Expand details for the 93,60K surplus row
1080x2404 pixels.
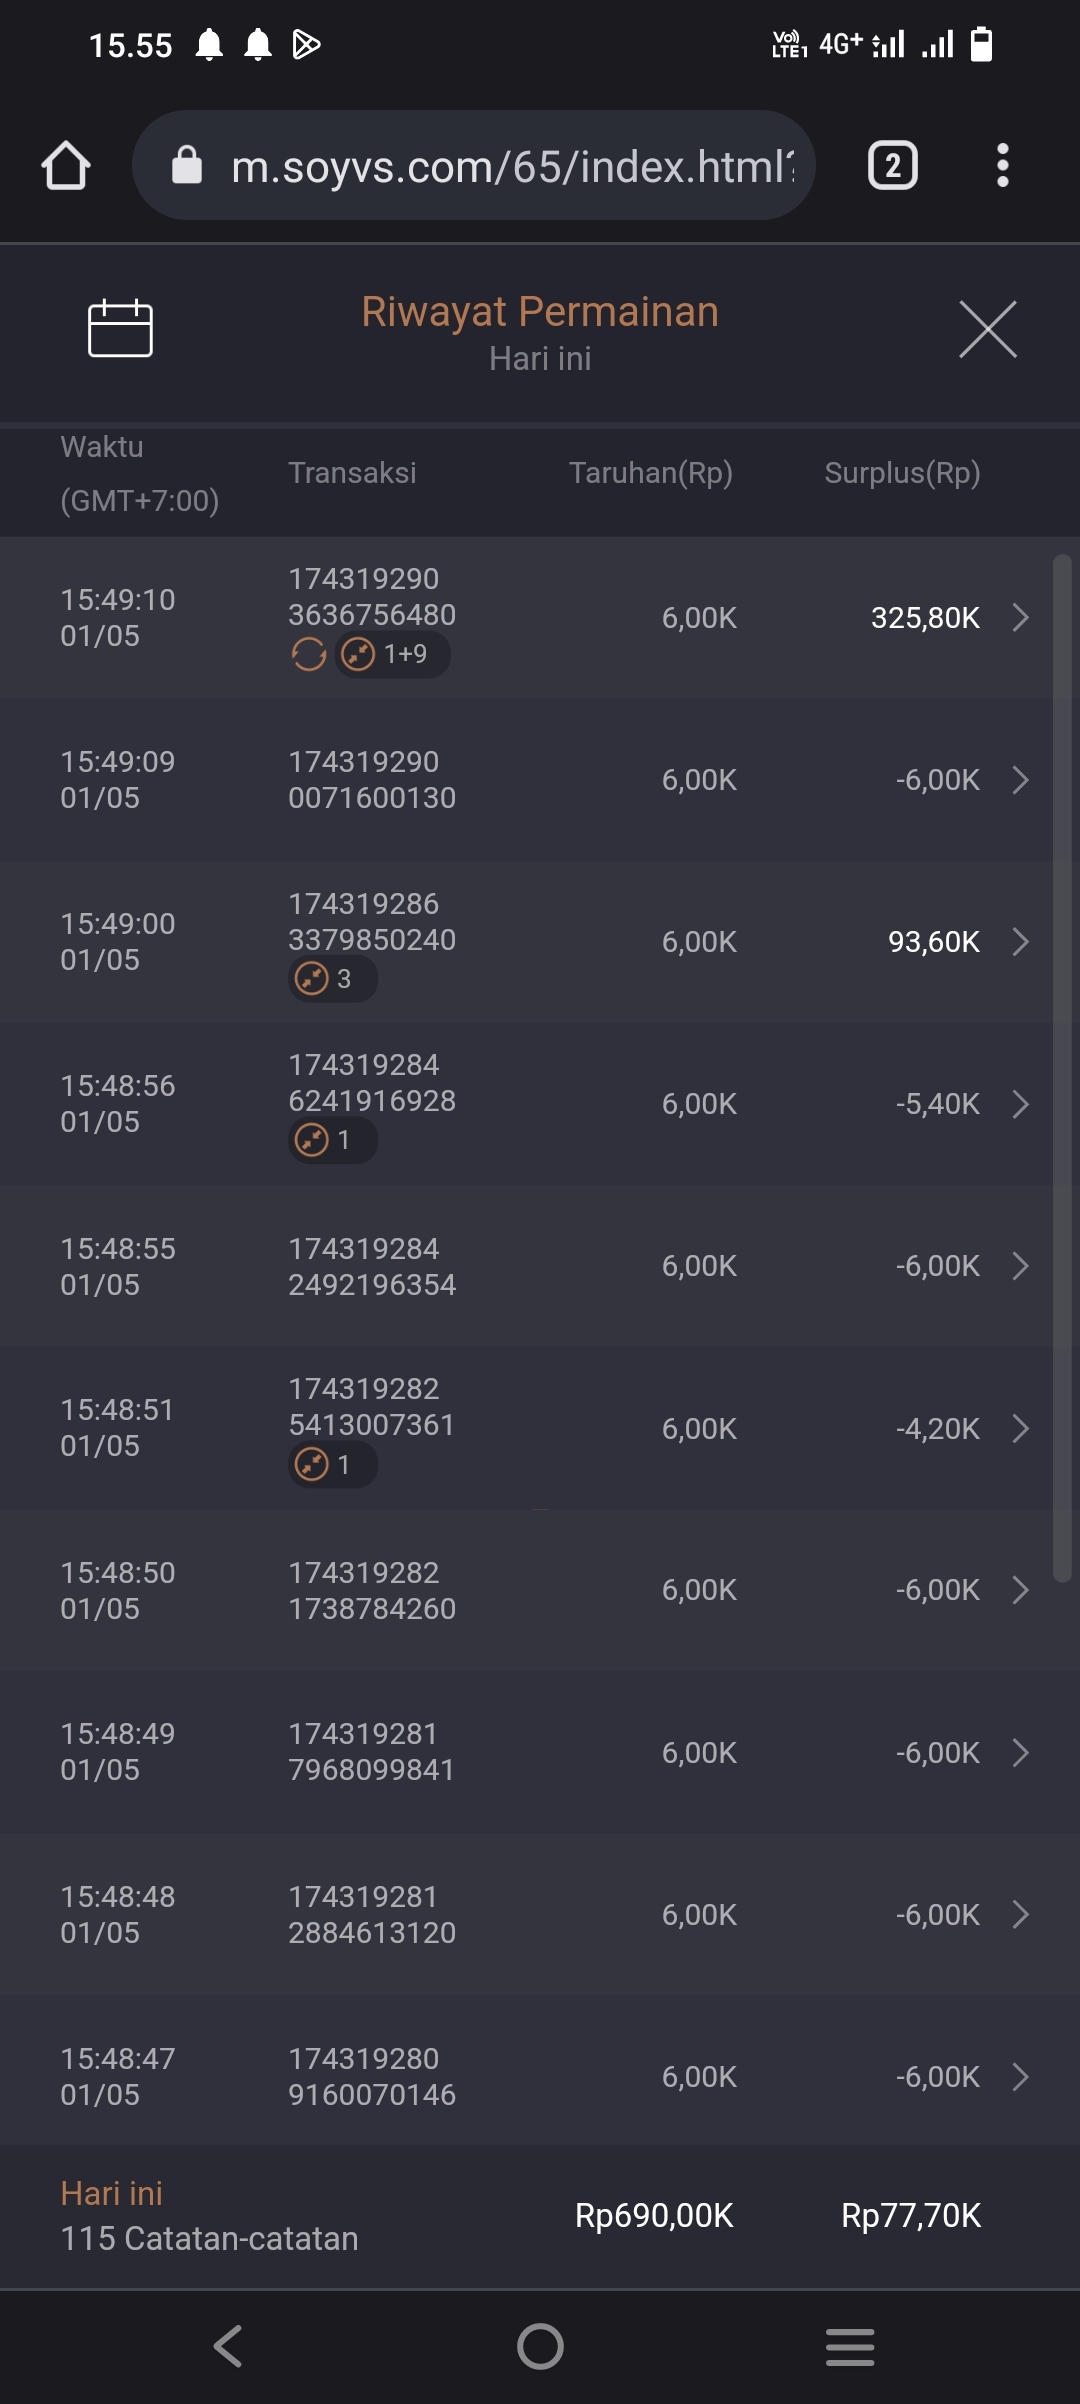1020,942
